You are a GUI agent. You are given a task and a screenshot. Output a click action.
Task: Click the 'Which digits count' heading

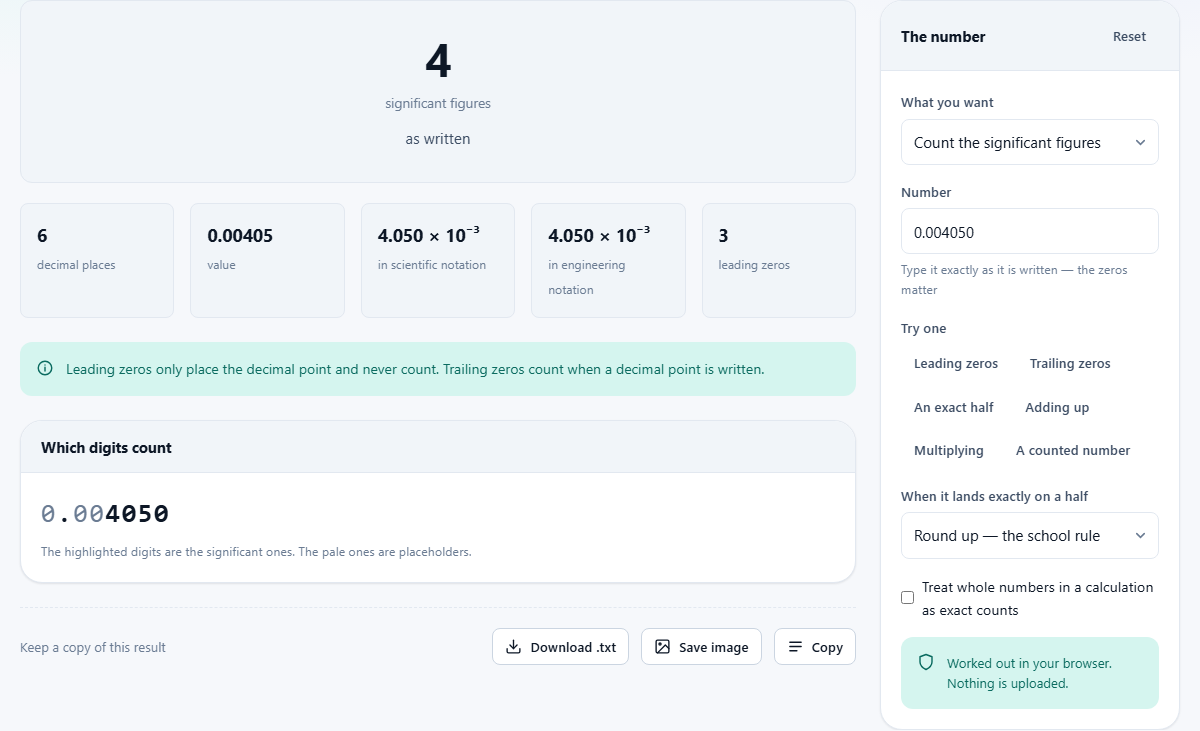(x=106, y=448)
